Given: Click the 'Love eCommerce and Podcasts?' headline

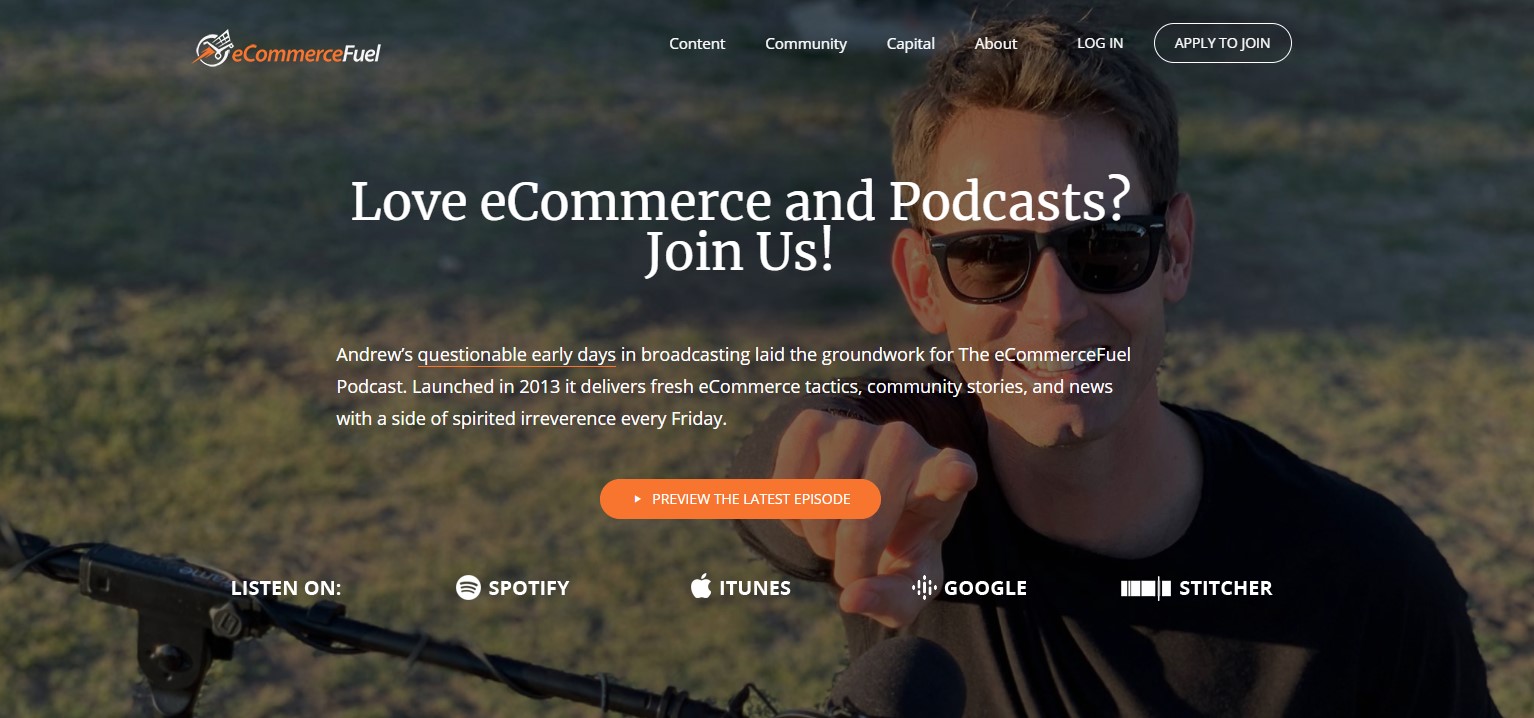Looking at the screenshot, I should pos(740,201).
